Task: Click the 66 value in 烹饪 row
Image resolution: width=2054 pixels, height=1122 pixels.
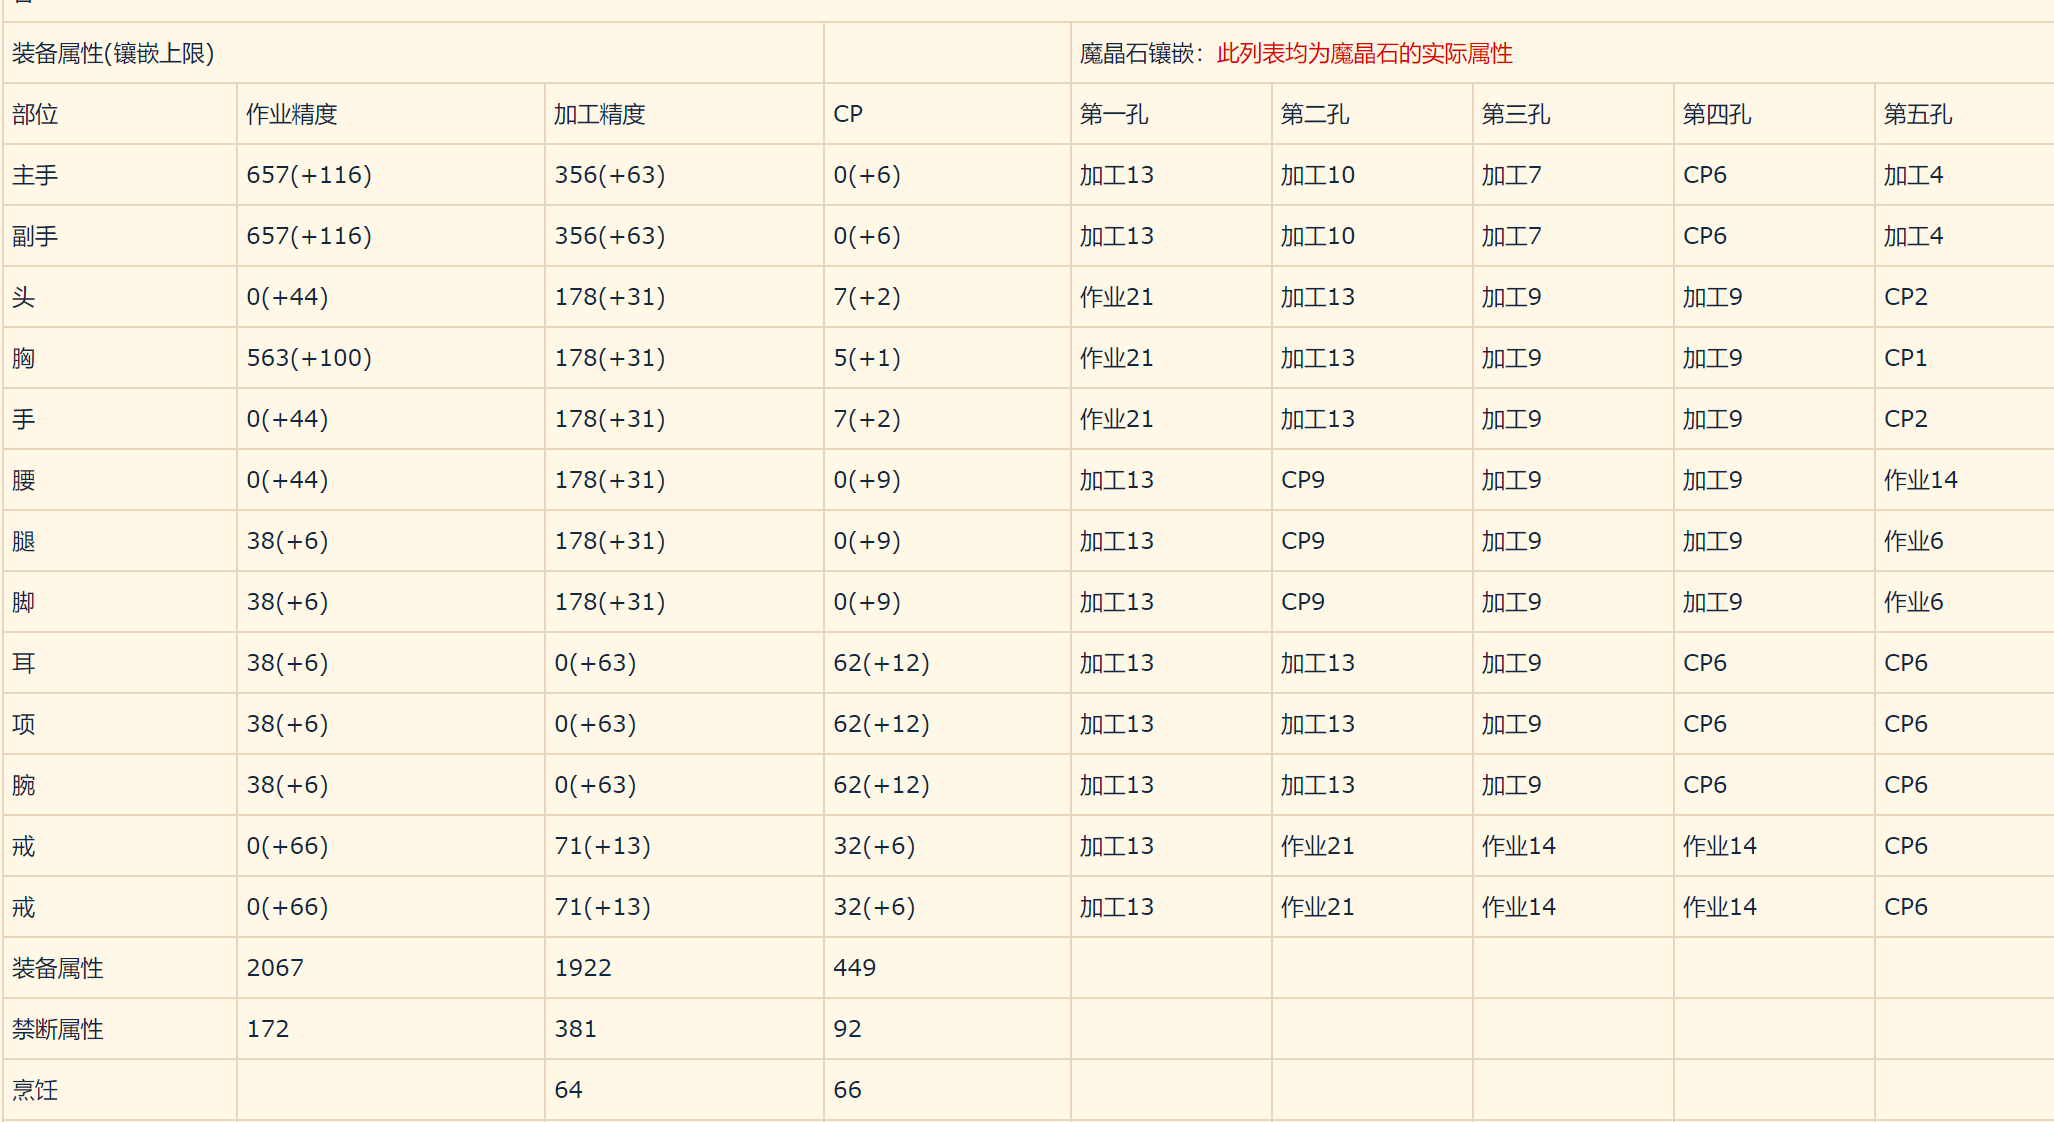Action: pyautogui.click(x=848, y=1090)
